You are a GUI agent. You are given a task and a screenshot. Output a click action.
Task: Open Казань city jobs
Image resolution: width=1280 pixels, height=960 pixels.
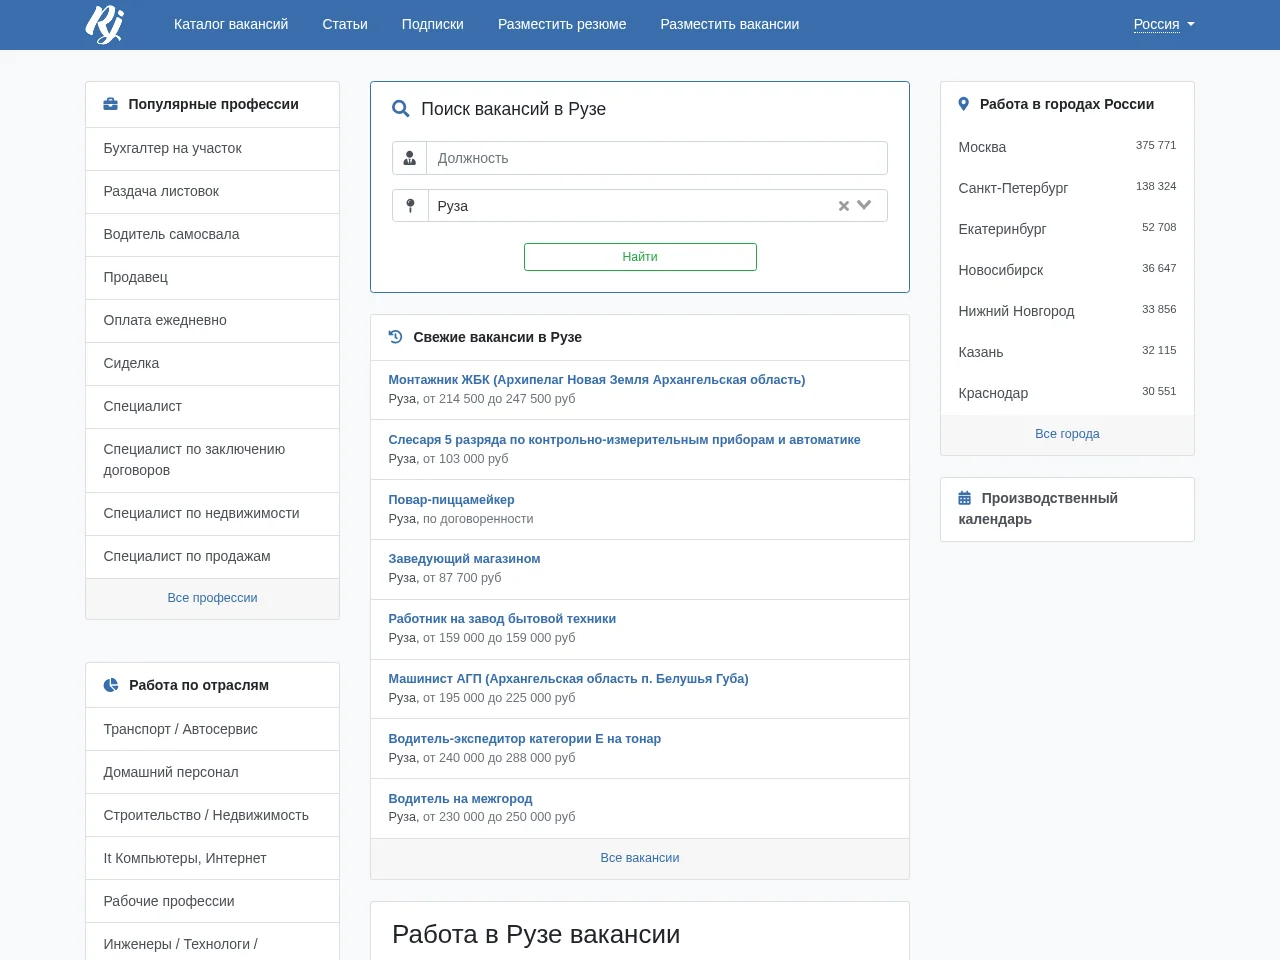click(981, 352)
